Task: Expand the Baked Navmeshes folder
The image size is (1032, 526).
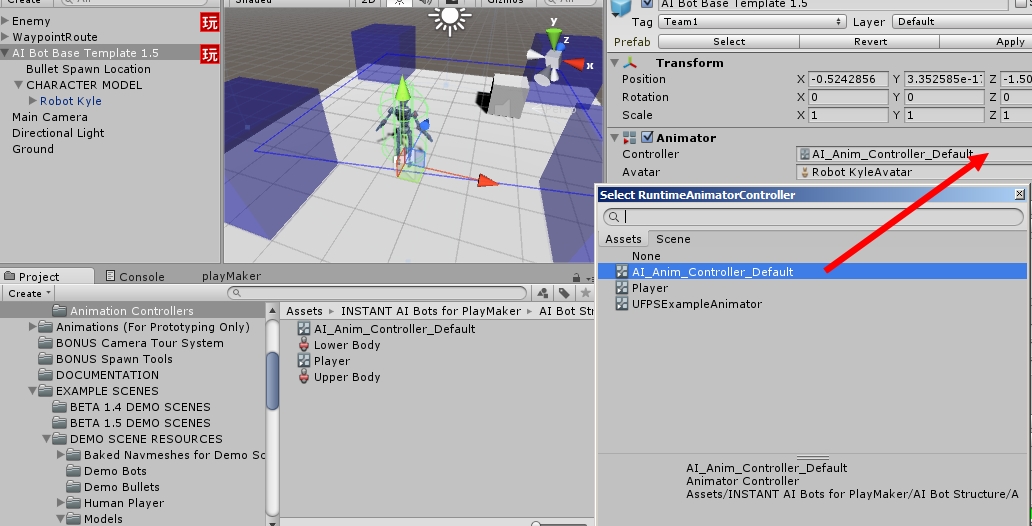Action: point(60,454)
